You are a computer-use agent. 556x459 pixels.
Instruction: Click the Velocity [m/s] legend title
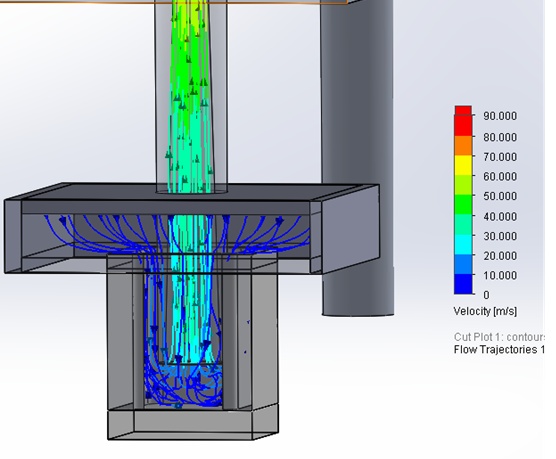(485, 311)
